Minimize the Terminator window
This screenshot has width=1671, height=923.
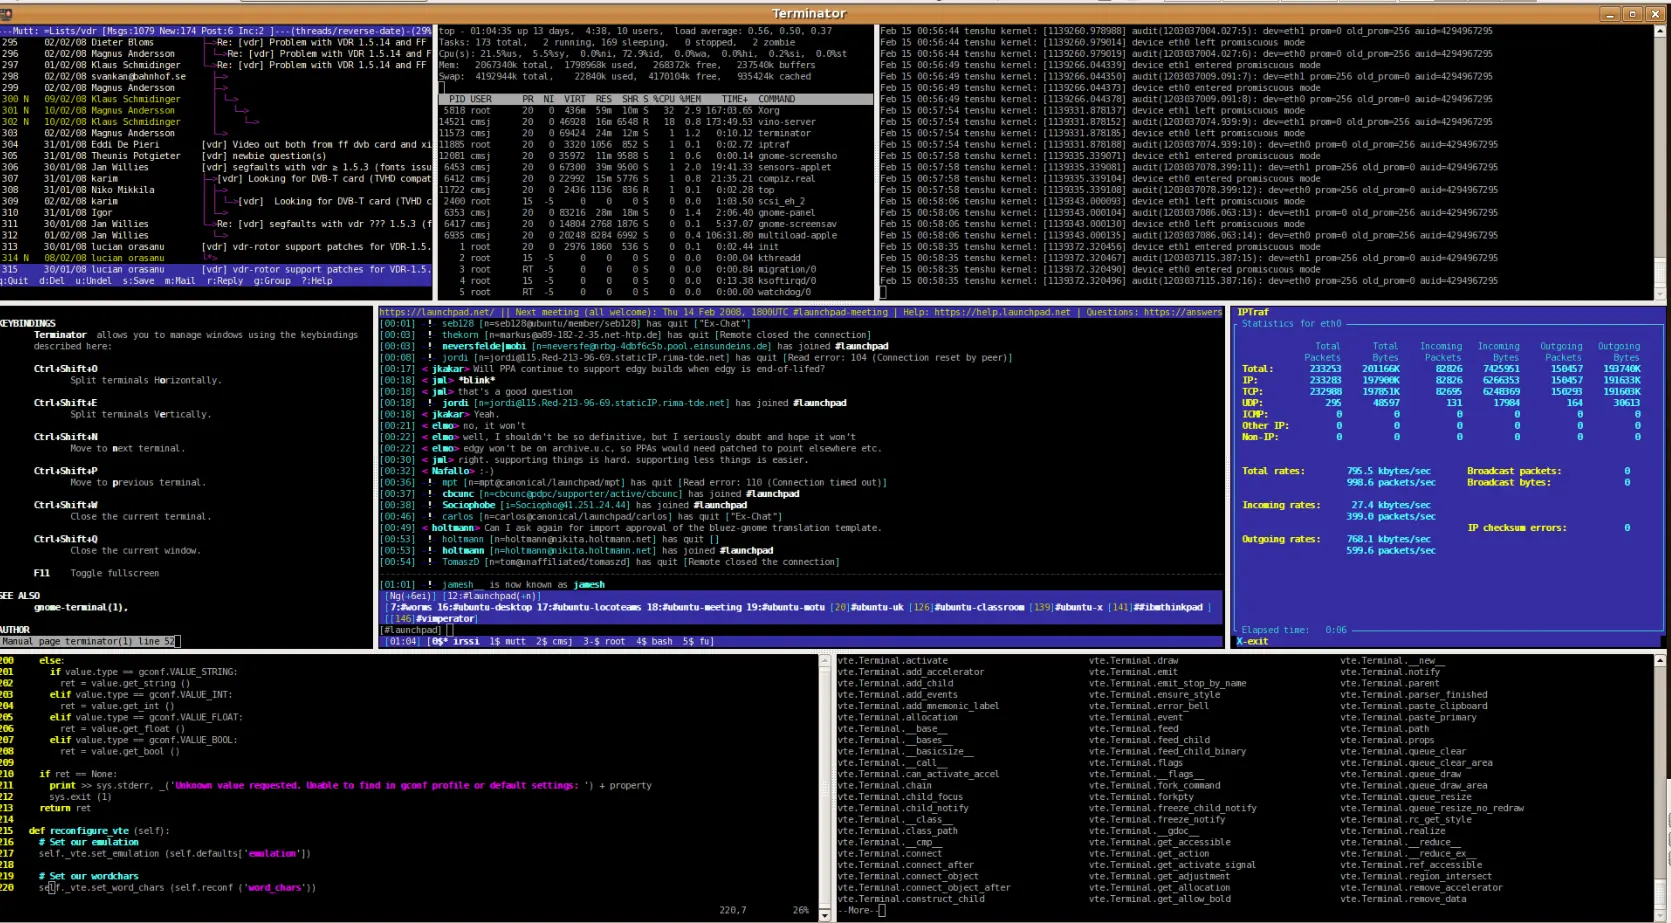[1610, 14]
